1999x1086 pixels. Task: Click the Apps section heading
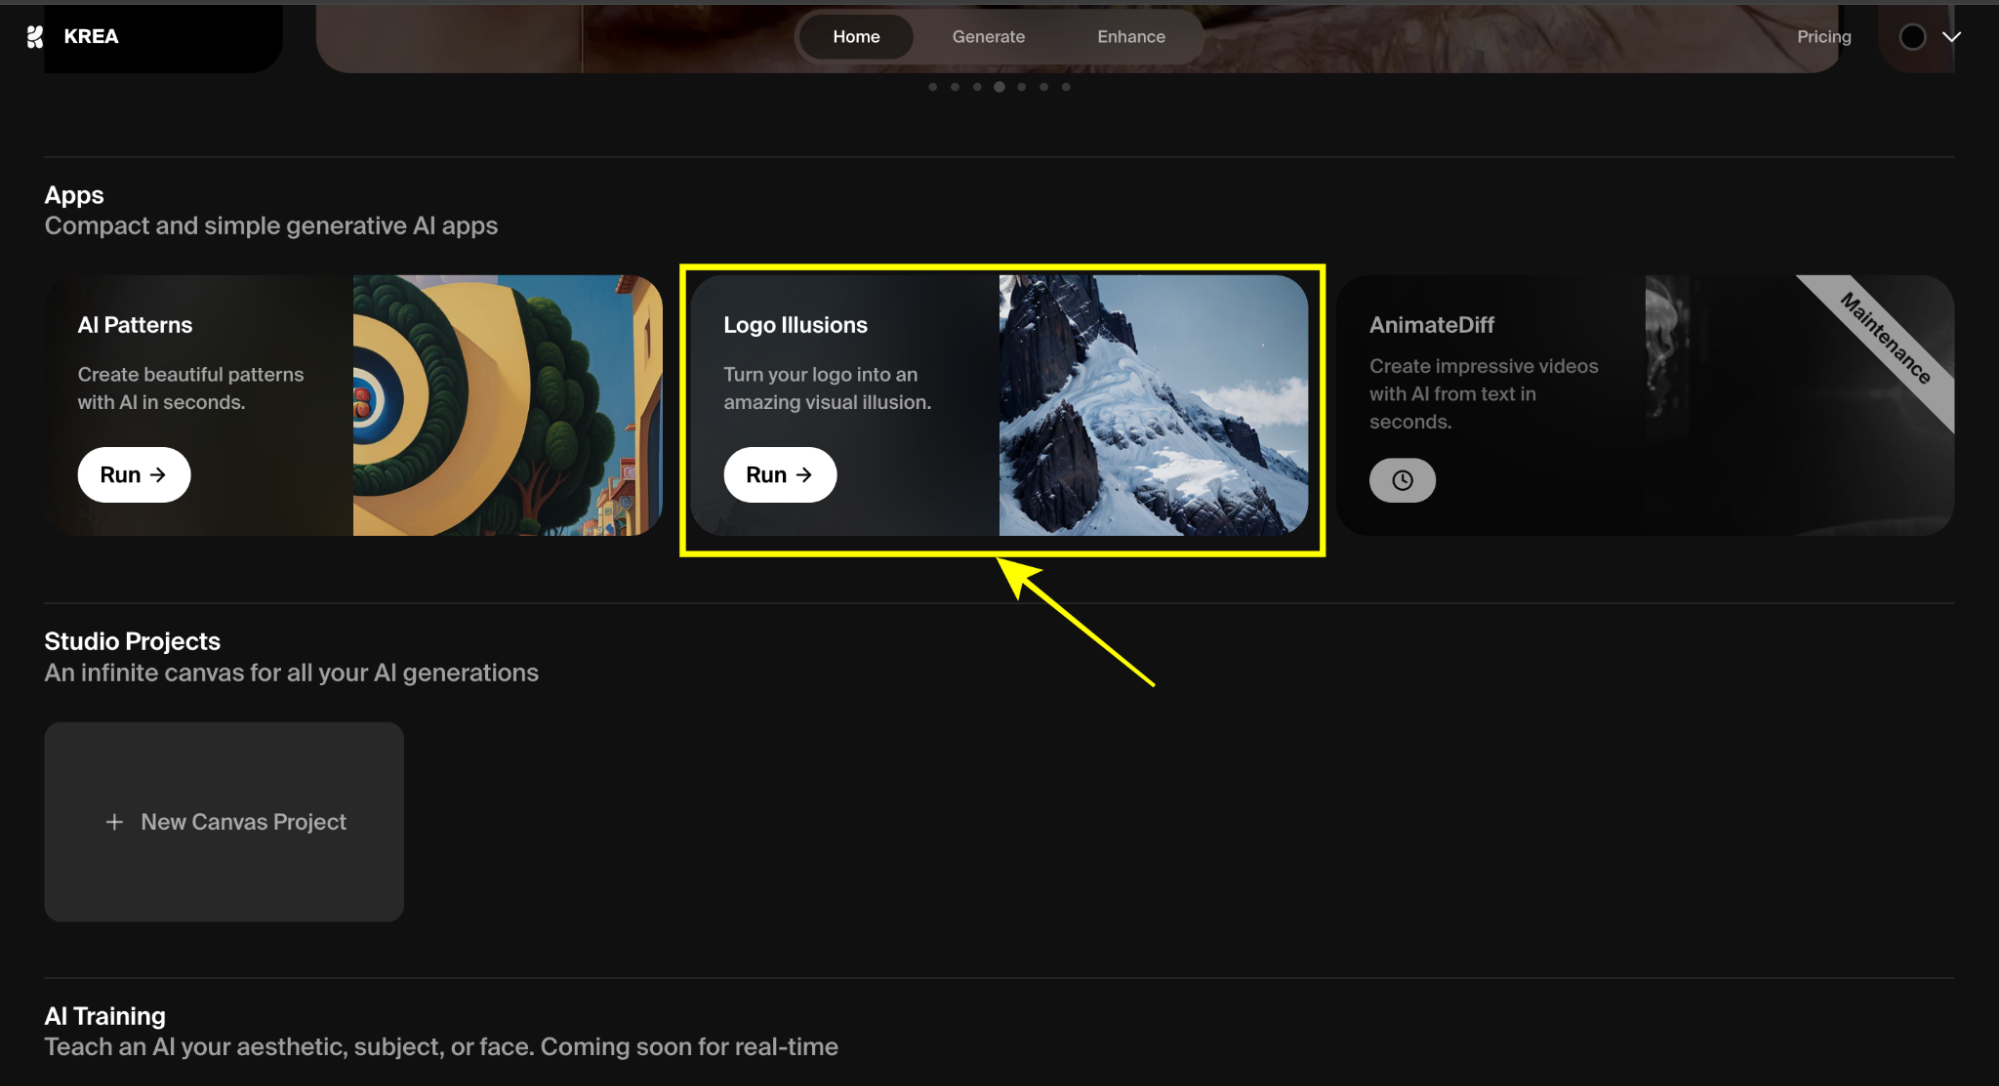tap(74, 195)
